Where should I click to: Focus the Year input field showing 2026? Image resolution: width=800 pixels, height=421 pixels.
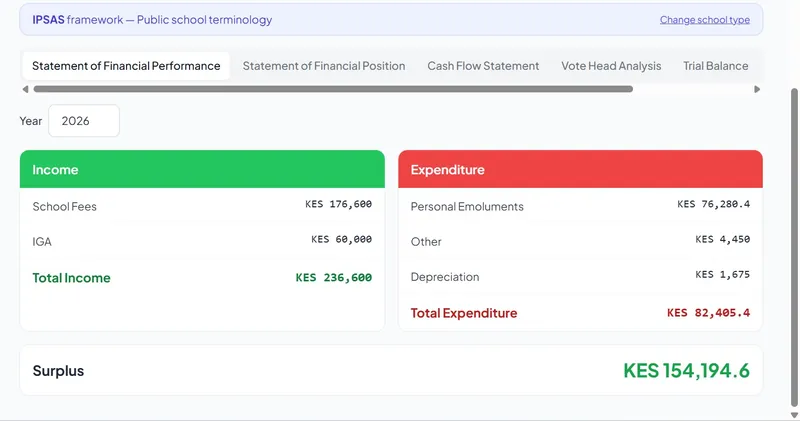click(84, 121)
